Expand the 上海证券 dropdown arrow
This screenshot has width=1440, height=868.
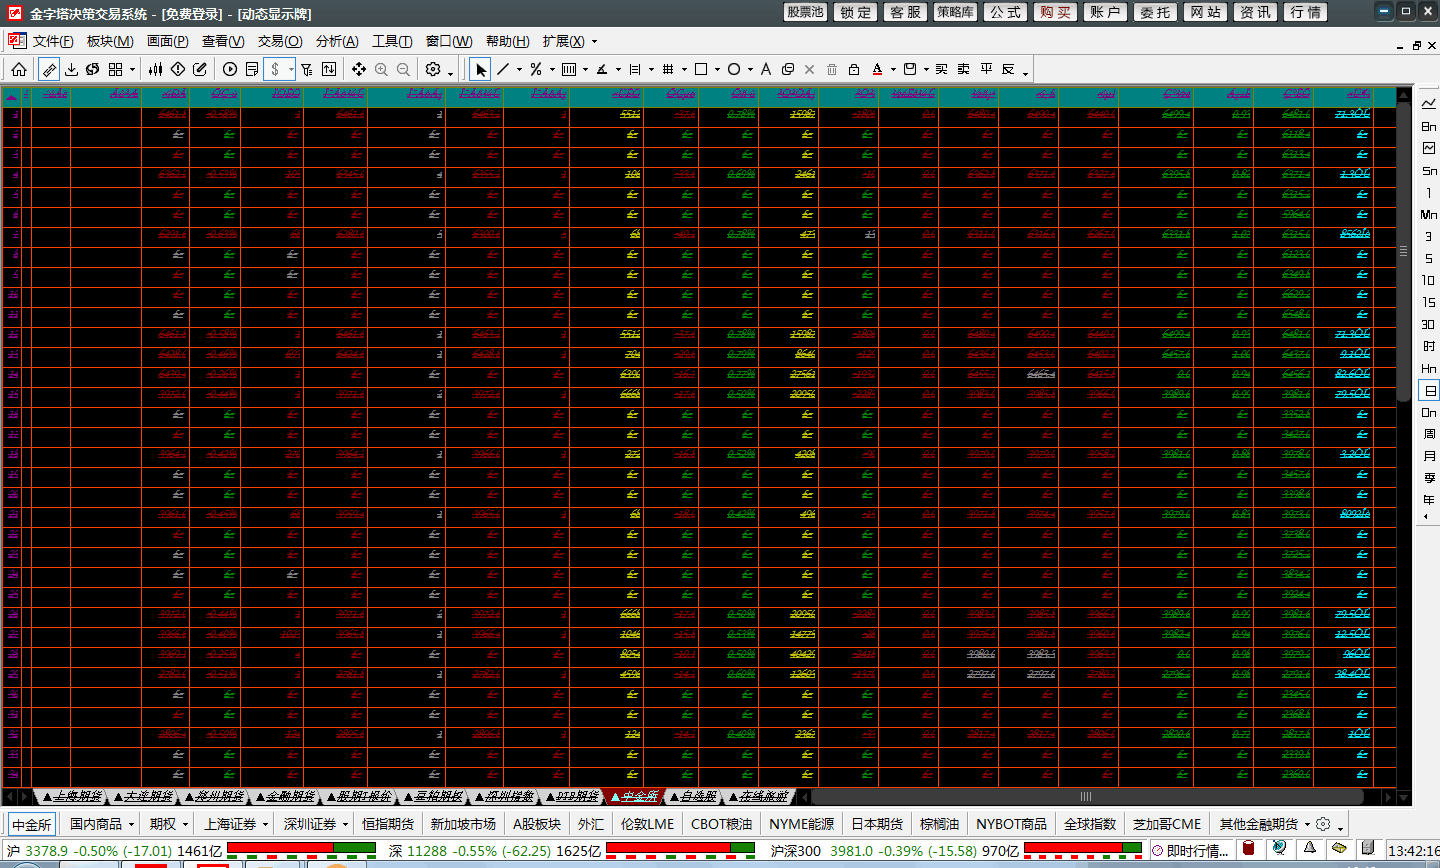(265, 825)
